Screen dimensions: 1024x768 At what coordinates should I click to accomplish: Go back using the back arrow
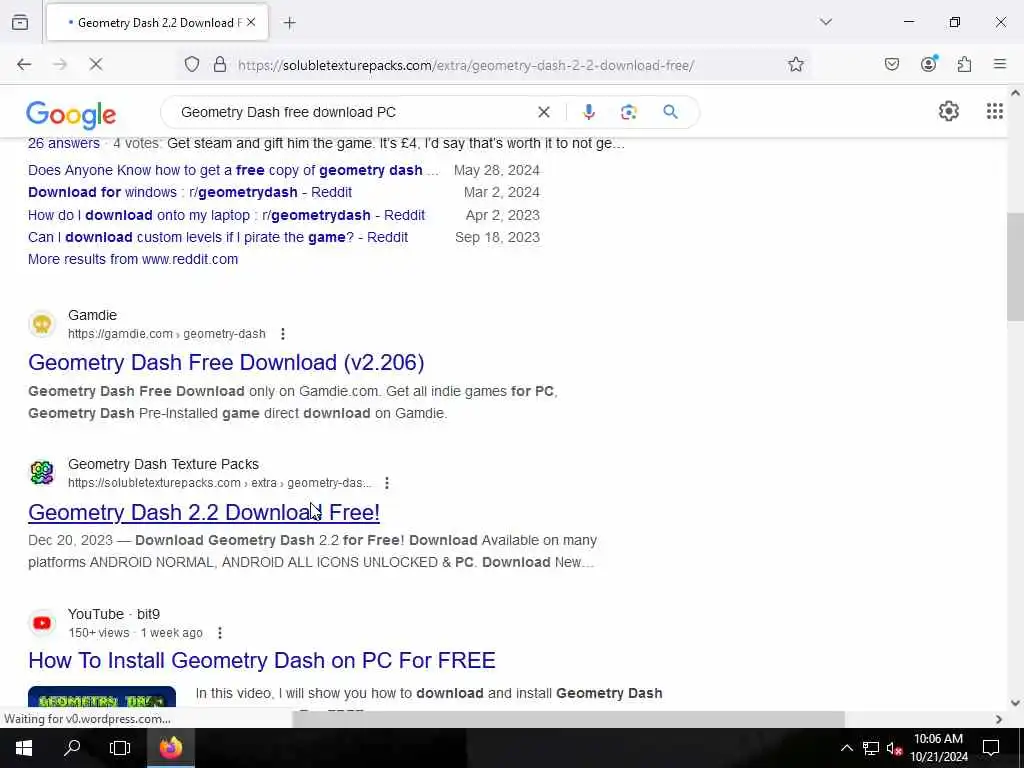(x=24, y=64)
